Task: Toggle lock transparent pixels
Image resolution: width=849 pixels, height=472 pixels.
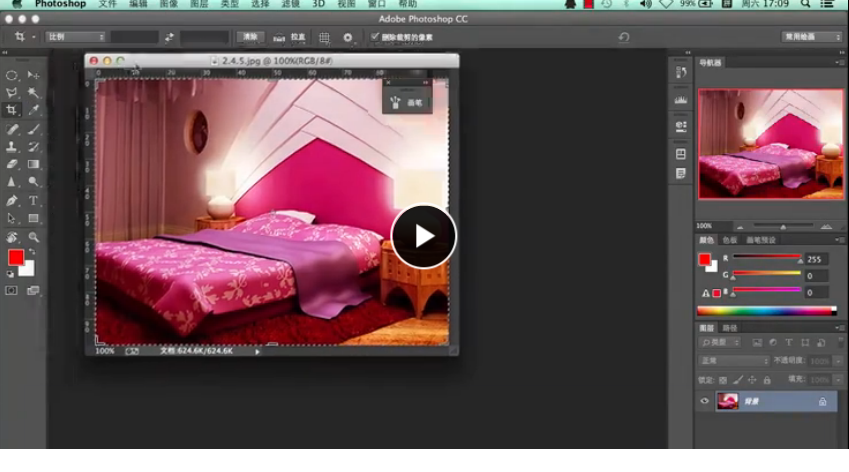Action: 723,380
